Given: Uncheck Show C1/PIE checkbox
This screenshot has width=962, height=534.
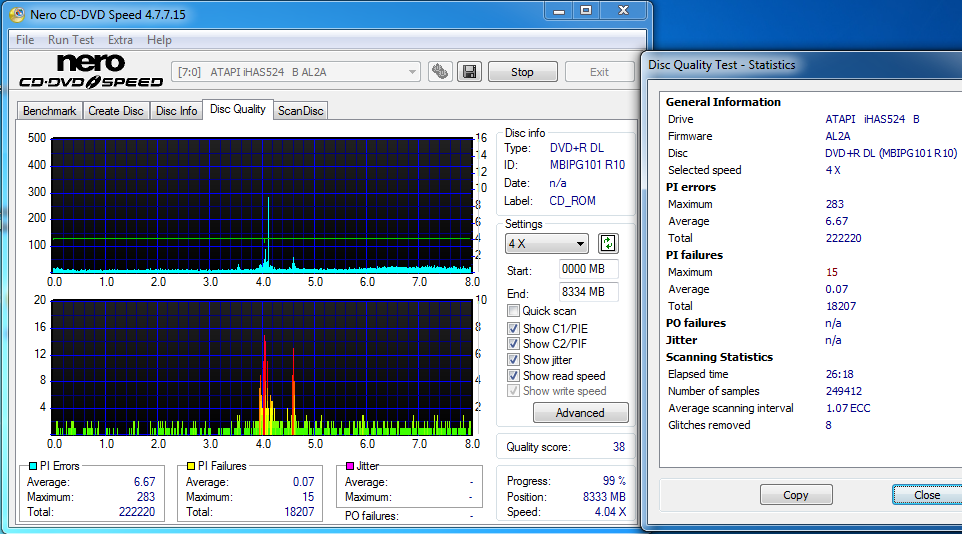Looking at the screenshot, I should point(514,328).
